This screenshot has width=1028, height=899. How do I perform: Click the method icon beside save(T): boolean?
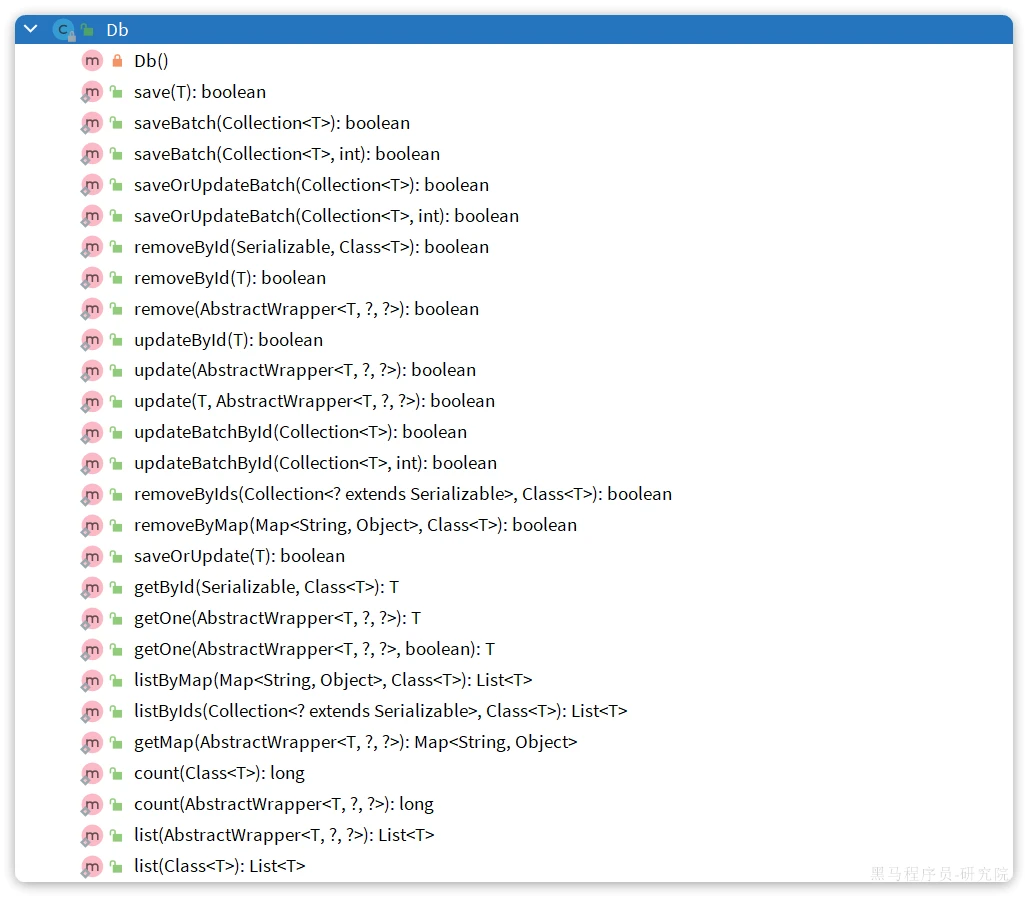click(92, 92)
